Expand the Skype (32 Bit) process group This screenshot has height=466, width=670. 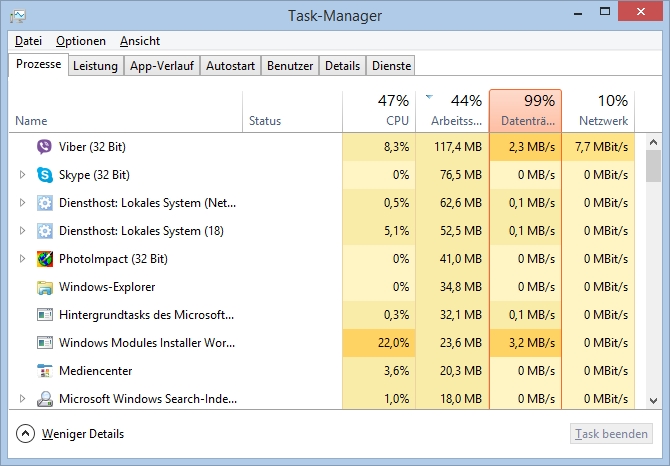[x=22, y=175]
